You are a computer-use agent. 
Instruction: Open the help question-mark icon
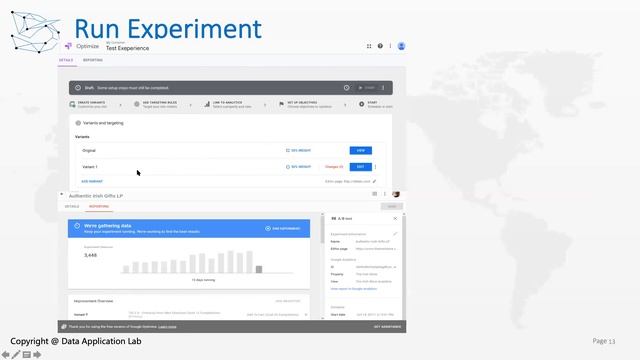[x=380, y=46]
